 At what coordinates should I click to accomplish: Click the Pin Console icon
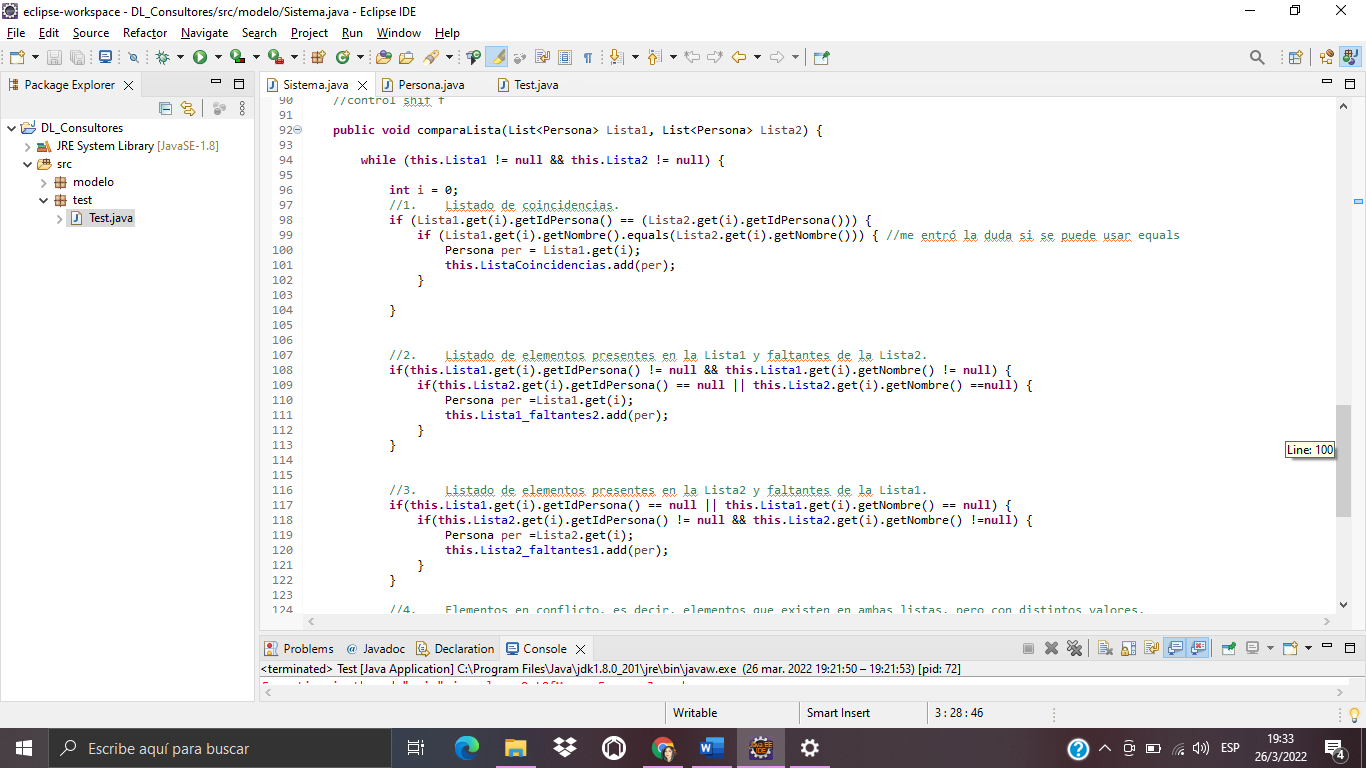[1228, 648]
